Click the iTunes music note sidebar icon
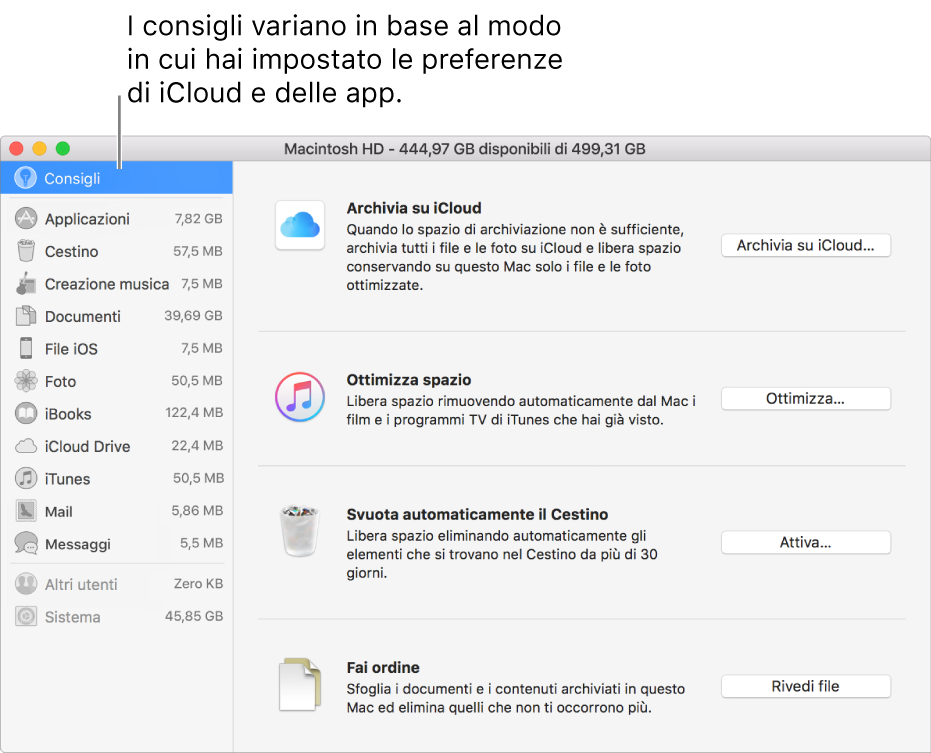 tap(26, 478)
